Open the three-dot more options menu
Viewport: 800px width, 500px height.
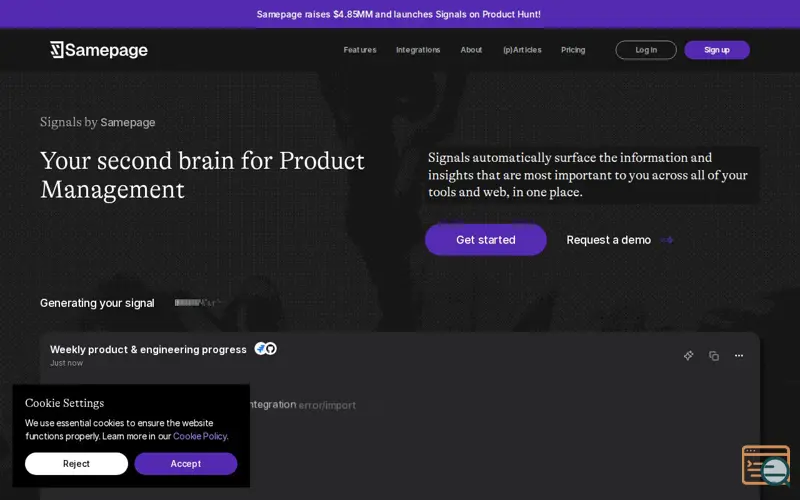(x=739, y=356)
